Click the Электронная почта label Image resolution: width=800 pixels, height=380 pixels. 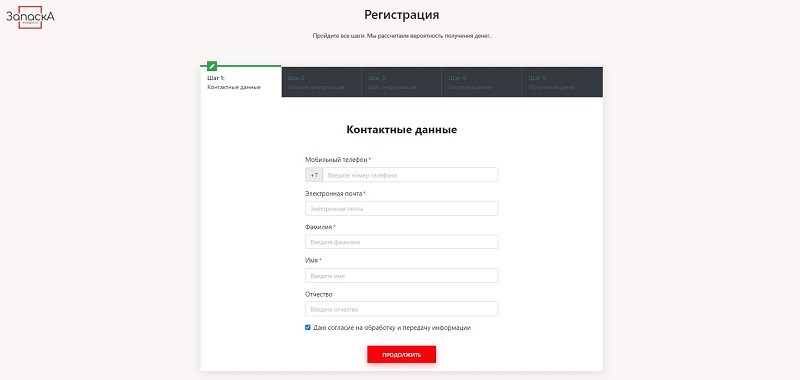pyautogui.click(x=334, y=194)
